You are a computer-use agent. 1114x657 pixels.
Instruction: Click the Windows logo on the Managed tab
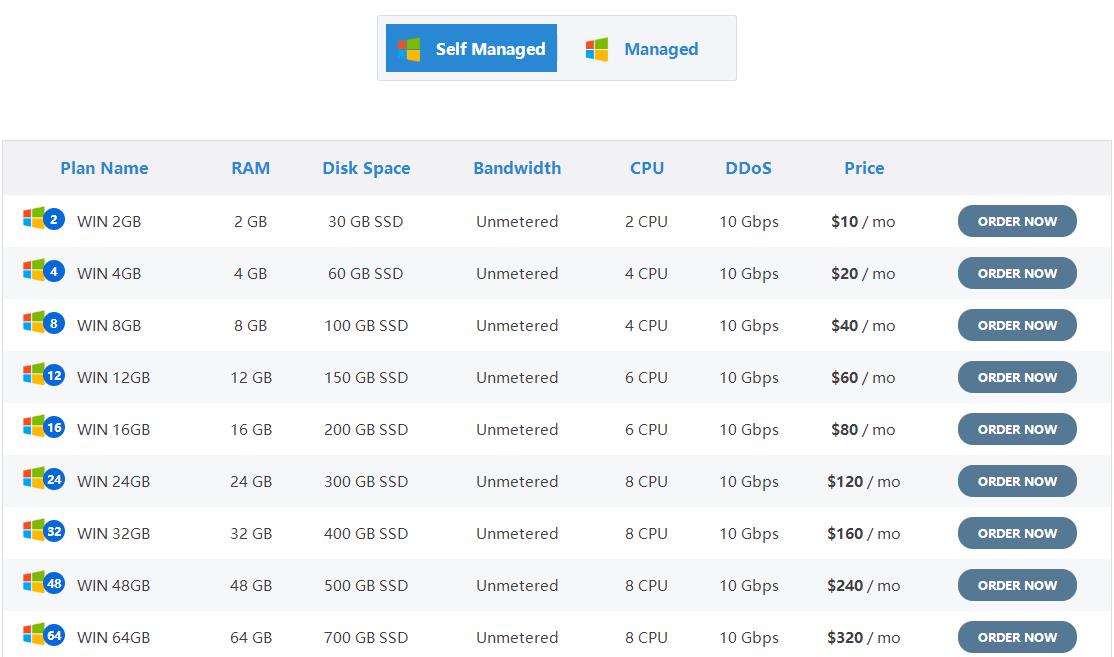597,48
